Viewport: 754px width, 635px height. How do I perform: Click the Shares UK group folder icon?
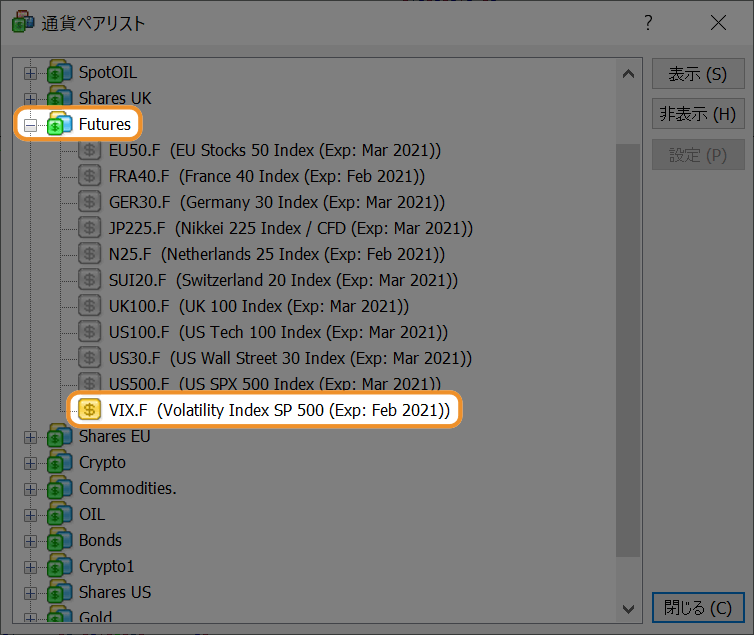pyautogui.click(x=60, y=98)
